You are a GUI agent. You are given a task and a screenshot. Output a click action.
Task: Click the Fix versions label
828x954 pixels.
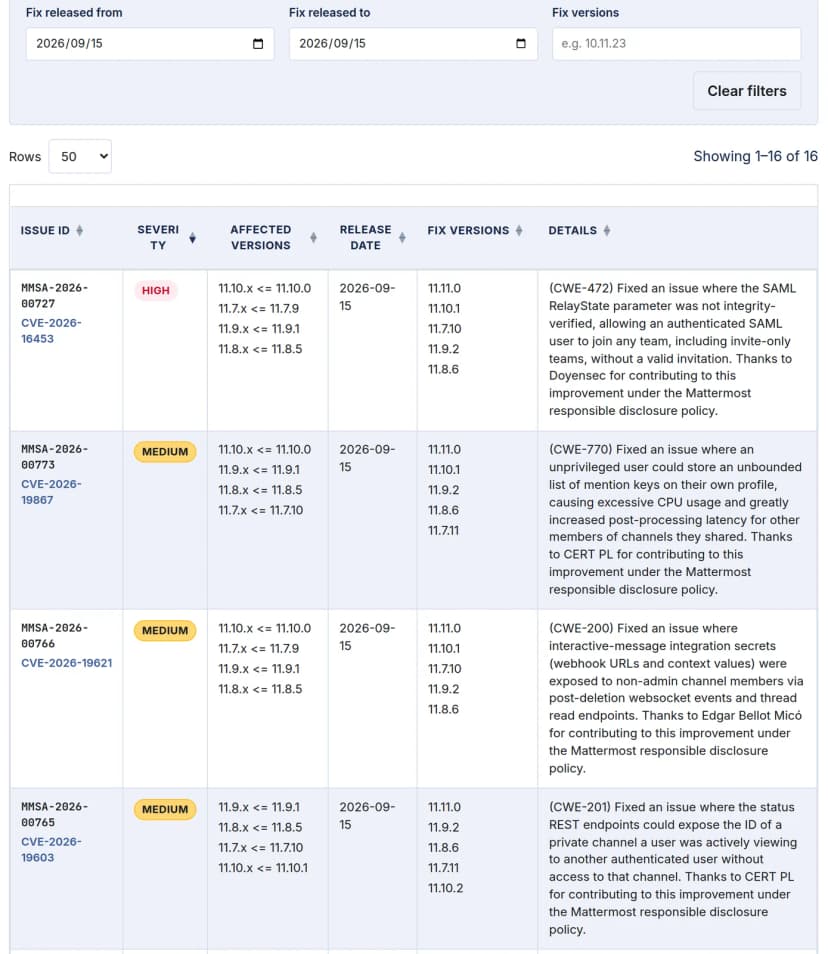click(x=585, y=13)
